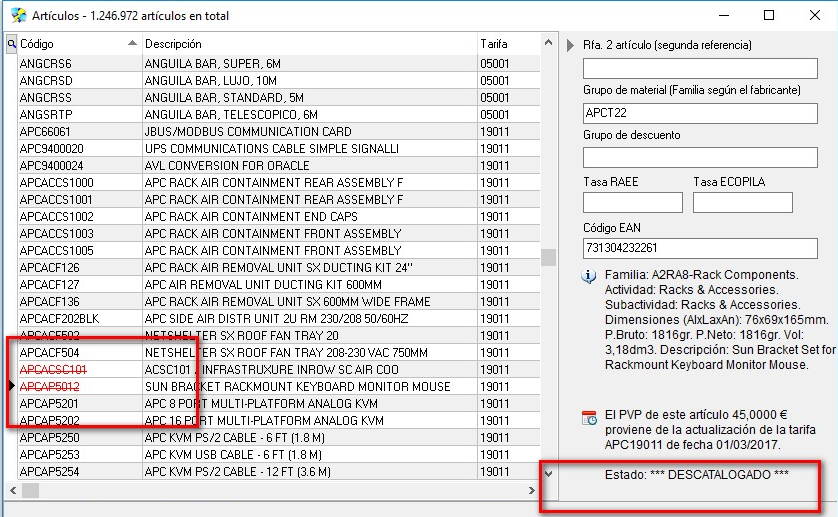Image resolution: width=838 pixels, height=517 pixels.
Task: Click the vertical scrollbar thumb of the list
Action: coord(548,258)
